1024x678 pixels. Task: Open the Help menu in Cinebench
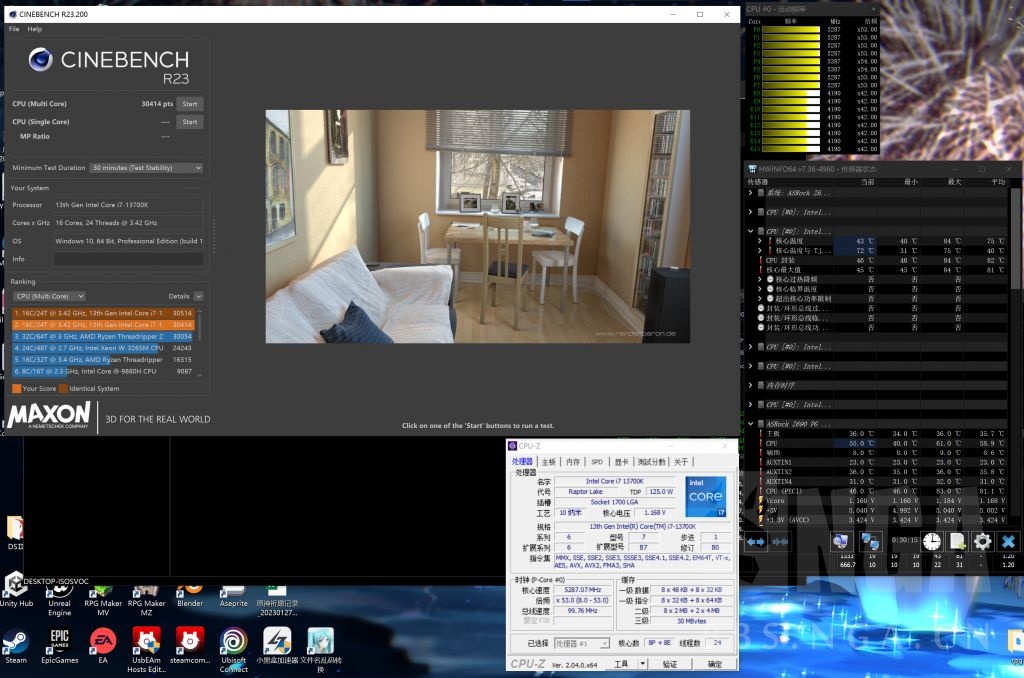click(35, 29)
